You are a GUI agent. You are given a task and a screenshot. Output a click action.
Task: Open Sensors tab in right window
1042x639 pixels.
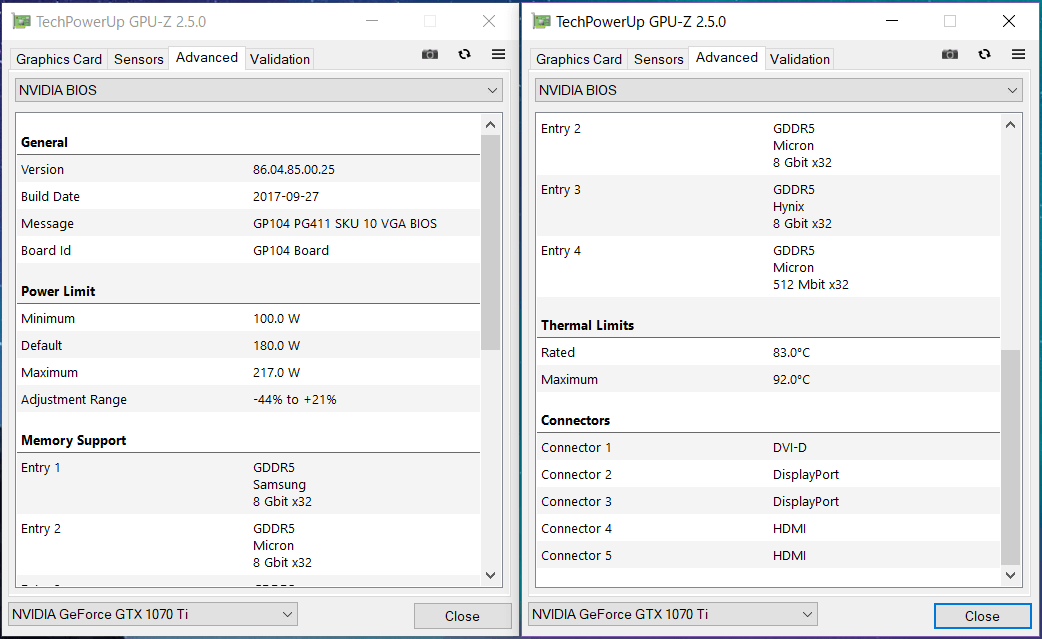click(659, 59)
